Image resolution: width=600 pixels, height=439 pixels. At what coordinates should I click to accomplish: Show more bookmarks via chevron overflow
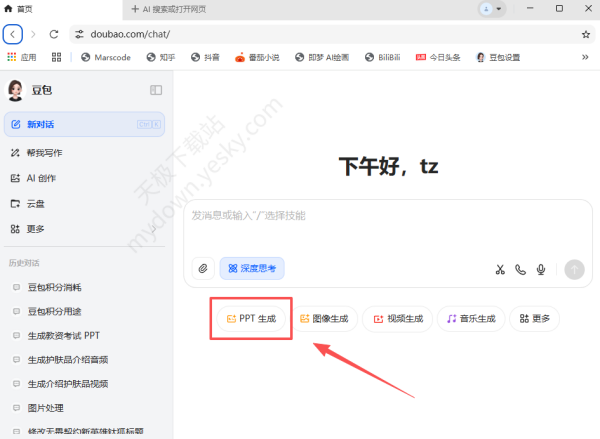[x=585, y=57]
